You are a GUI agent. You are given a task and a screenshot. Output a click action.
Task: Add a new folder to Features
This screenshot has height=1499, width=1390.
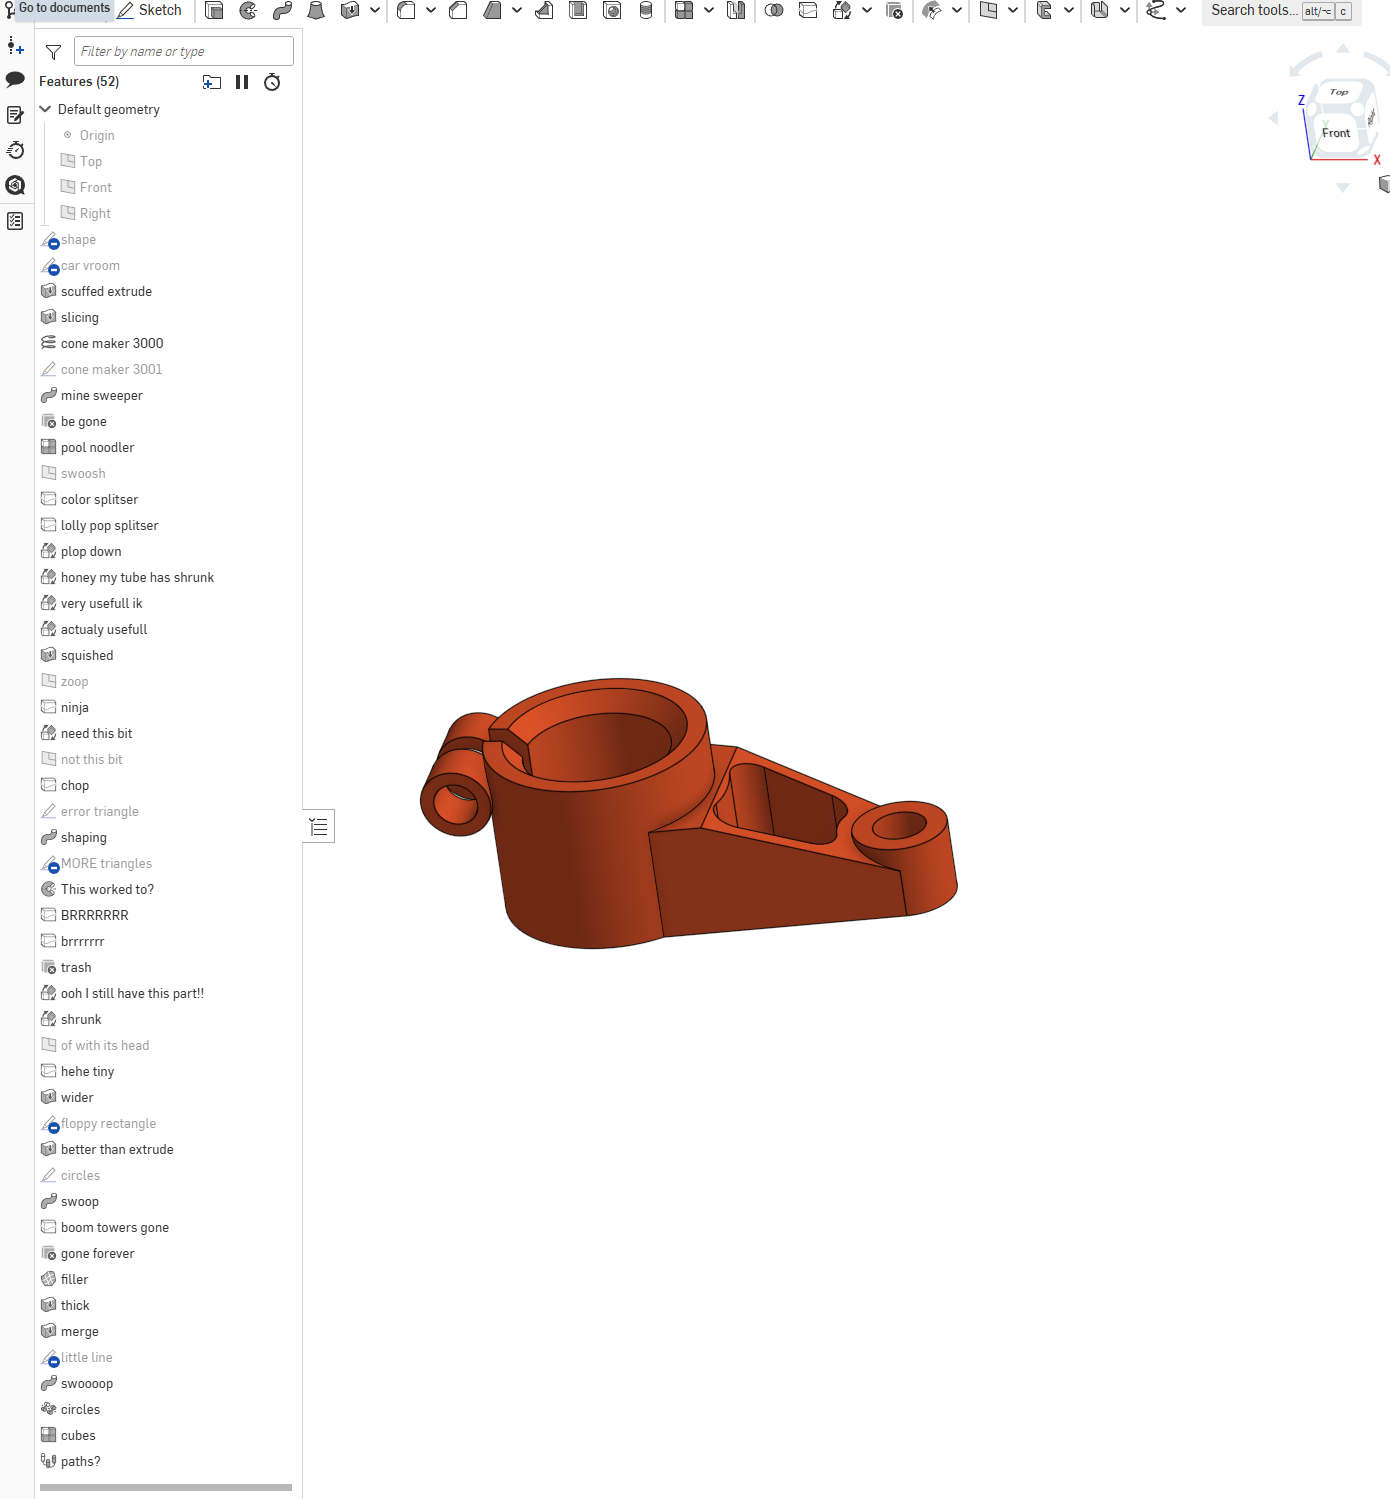pyautogui.click(x=212, y=82)
